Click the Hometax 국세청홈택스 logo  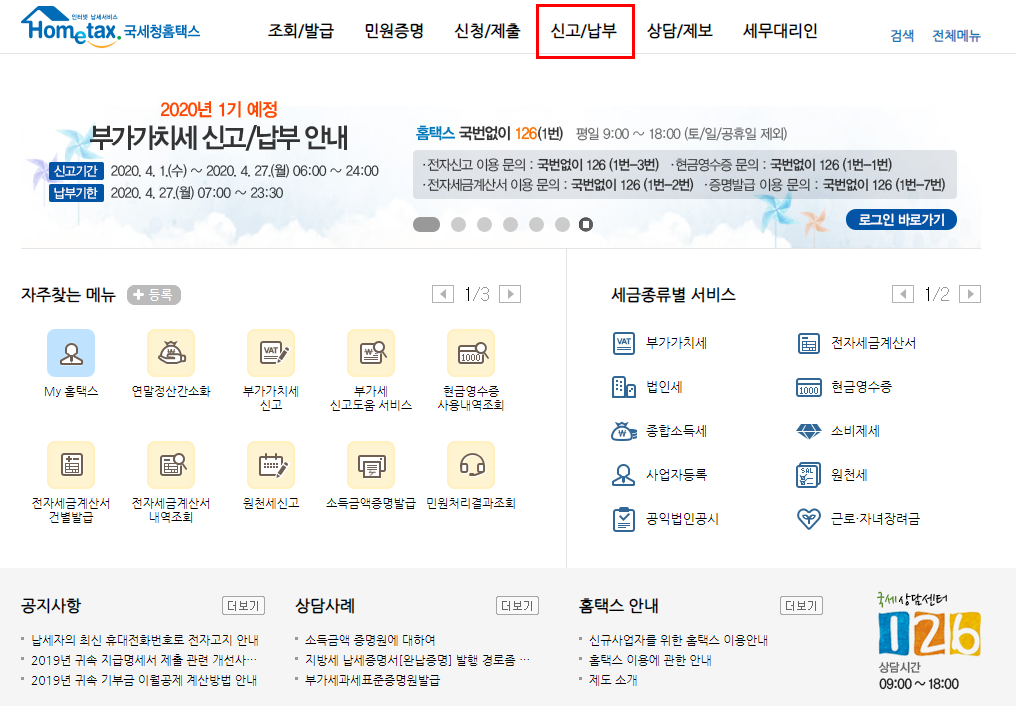pyautogui.click(x=111, y=27)
